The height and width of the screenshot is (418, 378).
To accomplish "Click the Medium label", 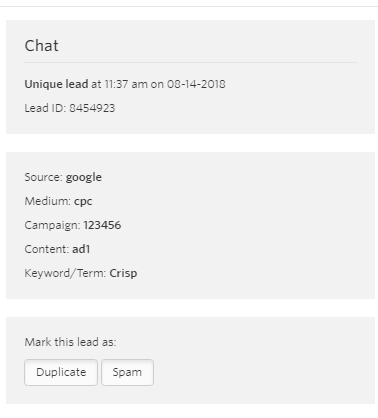I will pos(48,201).
